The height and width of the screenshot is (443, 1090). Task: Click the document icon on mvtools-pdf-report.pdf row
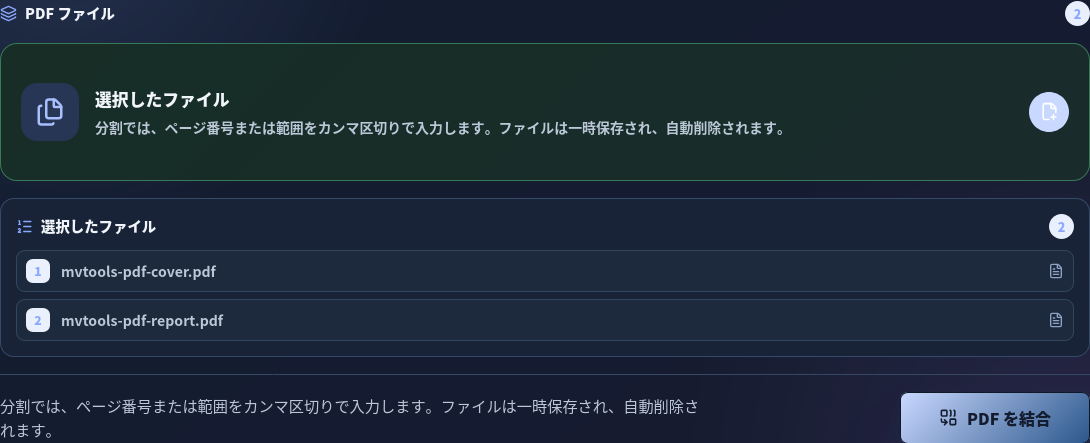[1055, 320]
